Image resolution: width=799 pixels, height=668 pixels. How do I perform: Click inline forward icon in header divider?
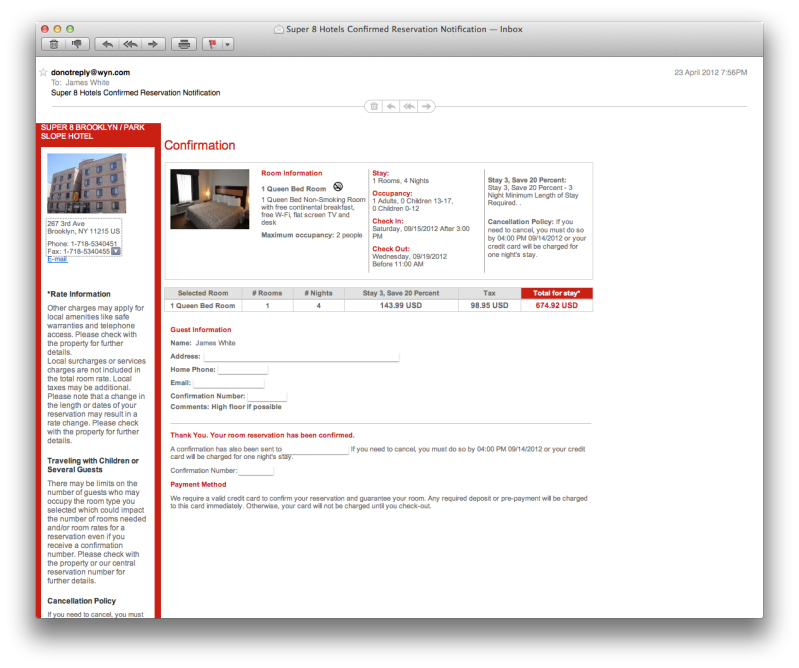427,106
